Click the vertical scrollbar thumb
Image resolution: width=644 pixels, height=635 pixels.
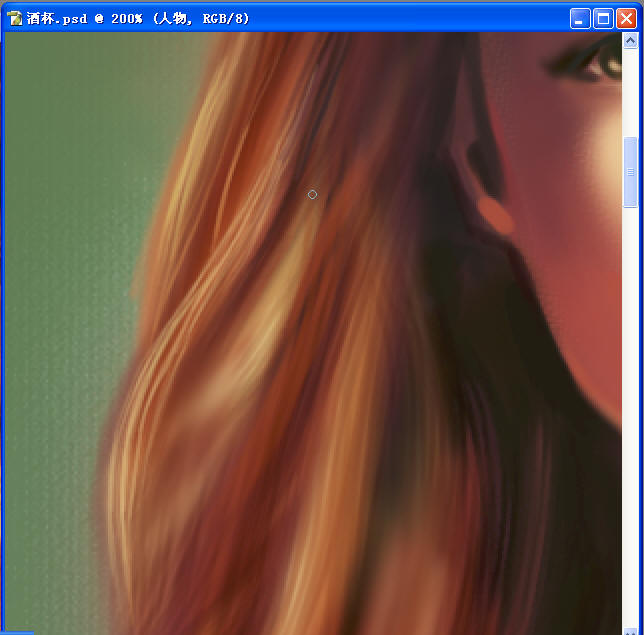pos(630,172)
